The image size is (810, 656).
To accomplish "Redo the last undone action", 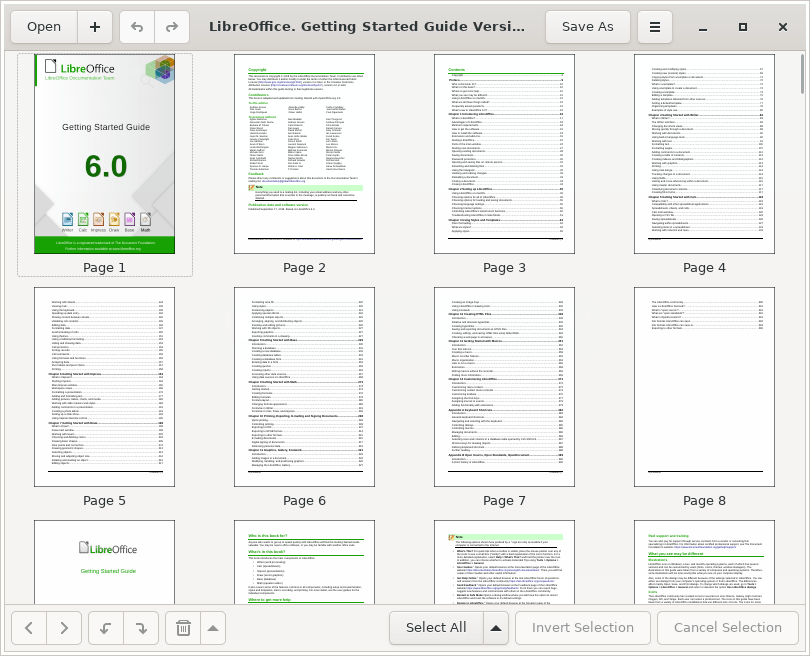I will coord(172,27).
